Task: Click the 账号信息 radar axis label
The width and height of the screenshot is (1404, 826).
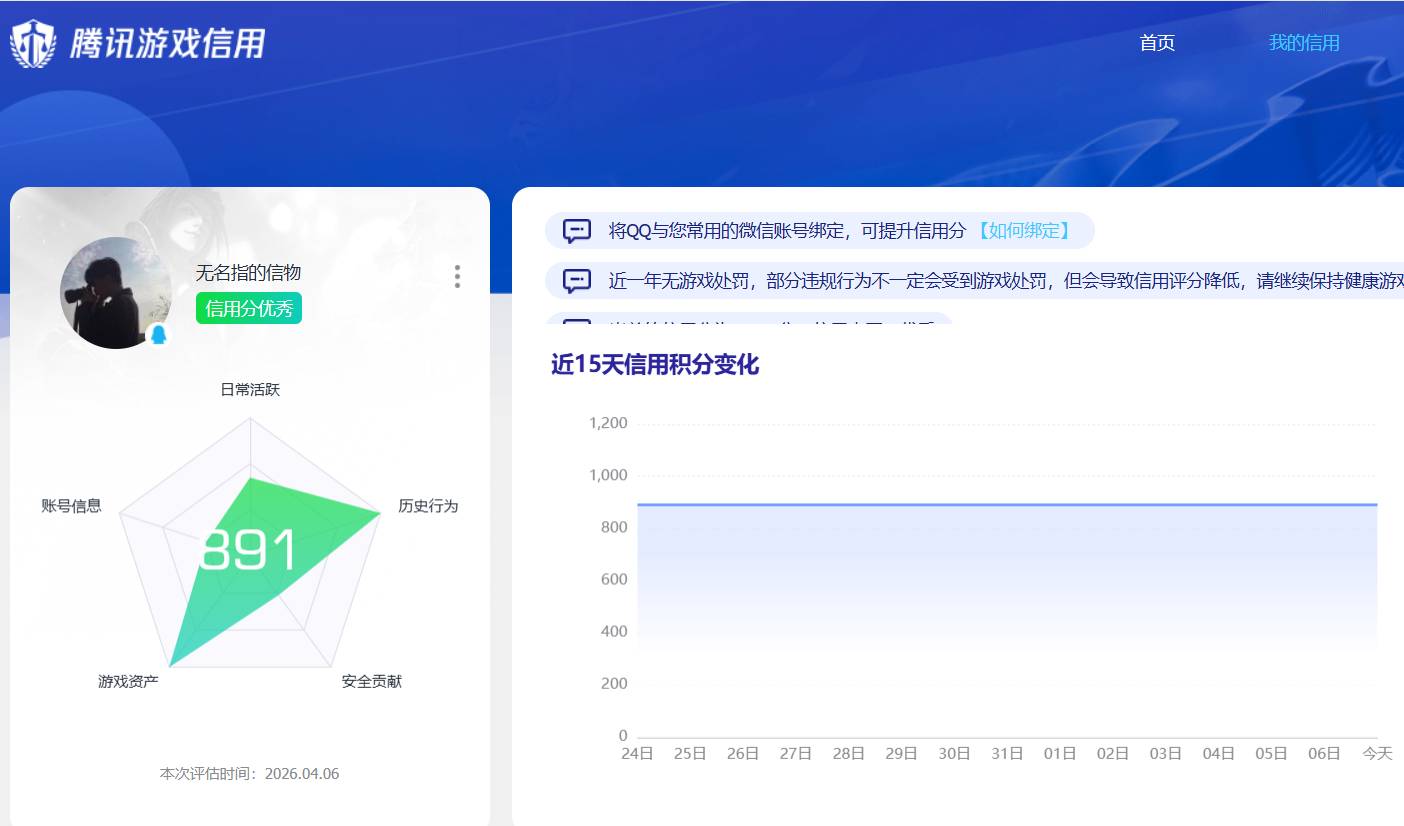Action: pos(71,506)
